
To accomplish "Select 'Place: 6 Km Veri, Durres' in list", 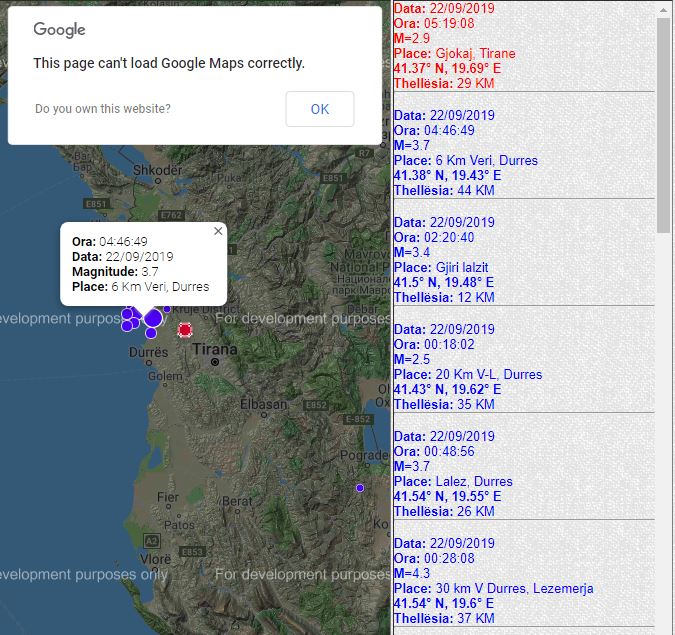I will coord(465,161).
